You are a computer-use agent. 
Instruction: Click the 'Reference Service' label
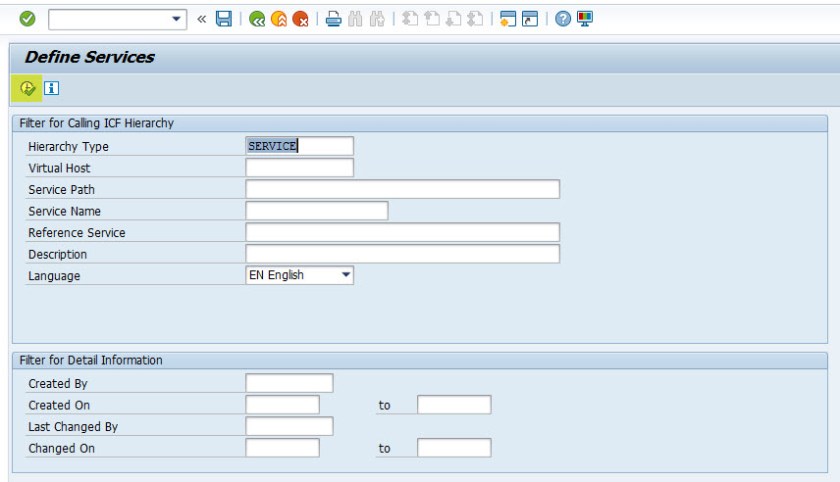pos(77,232)
